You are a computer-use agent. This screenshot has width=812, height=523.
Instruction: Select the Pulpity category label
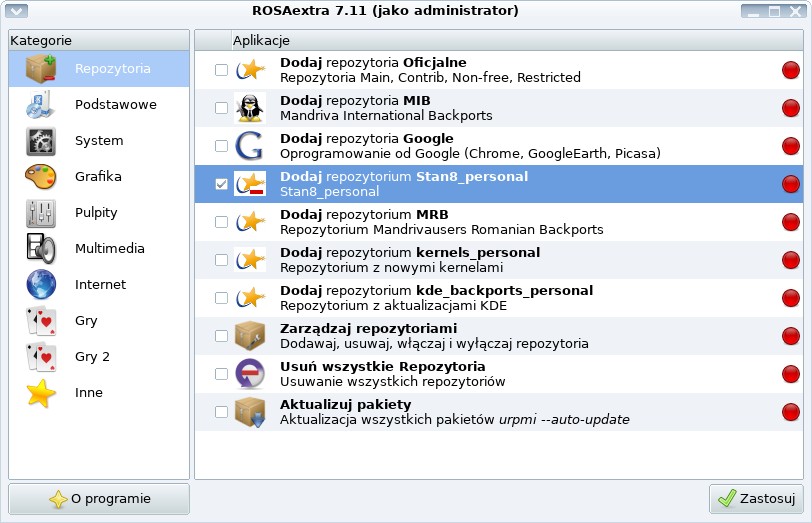[x=96, y=213]
